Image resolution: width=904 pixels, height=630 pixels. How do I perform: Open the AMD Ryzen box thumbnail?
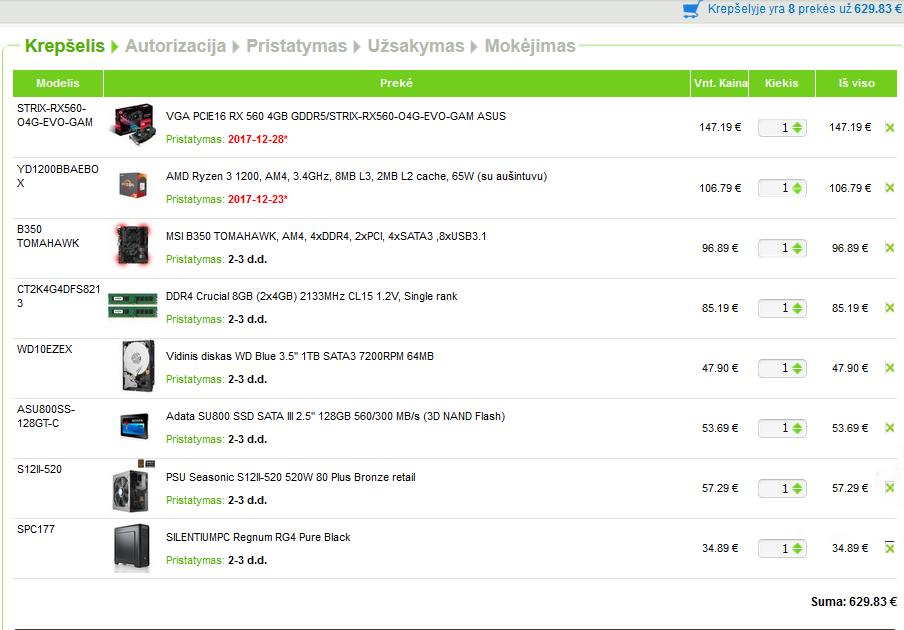(x=133, y=186)
